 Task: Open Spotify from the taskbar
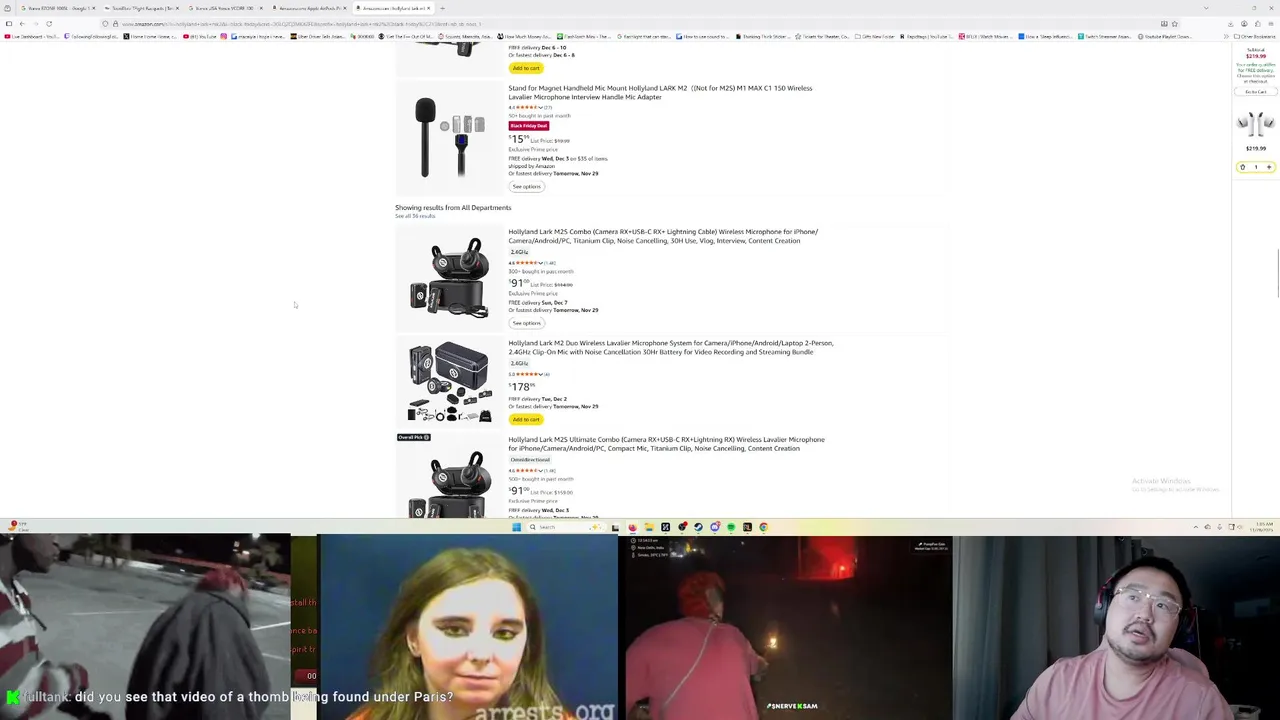731,527
